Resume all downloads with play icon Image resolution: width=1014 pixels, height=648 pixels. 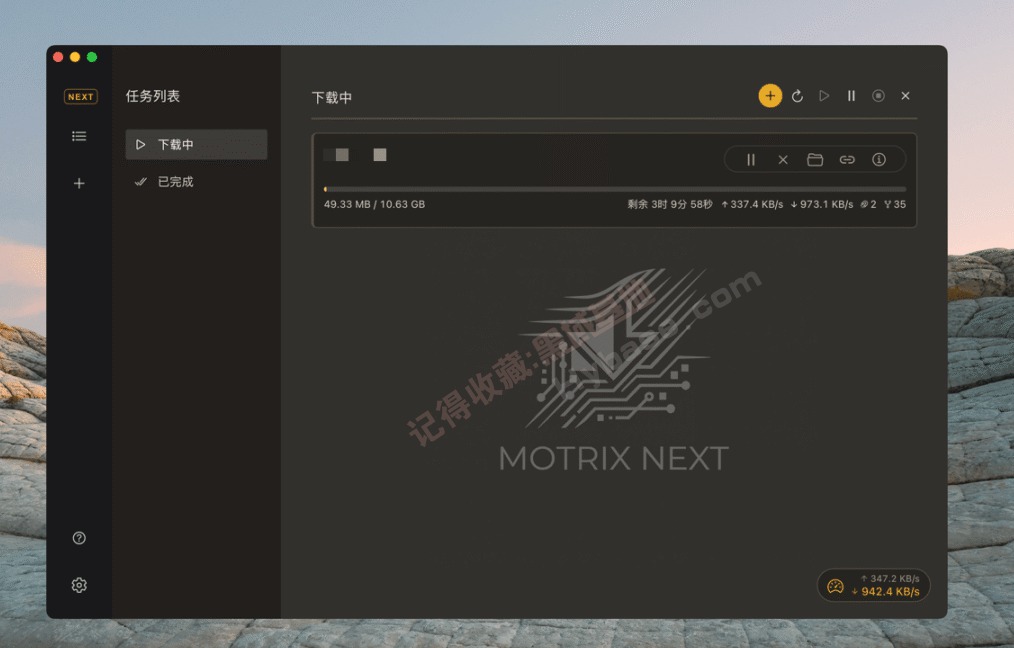tap(824, 96)
